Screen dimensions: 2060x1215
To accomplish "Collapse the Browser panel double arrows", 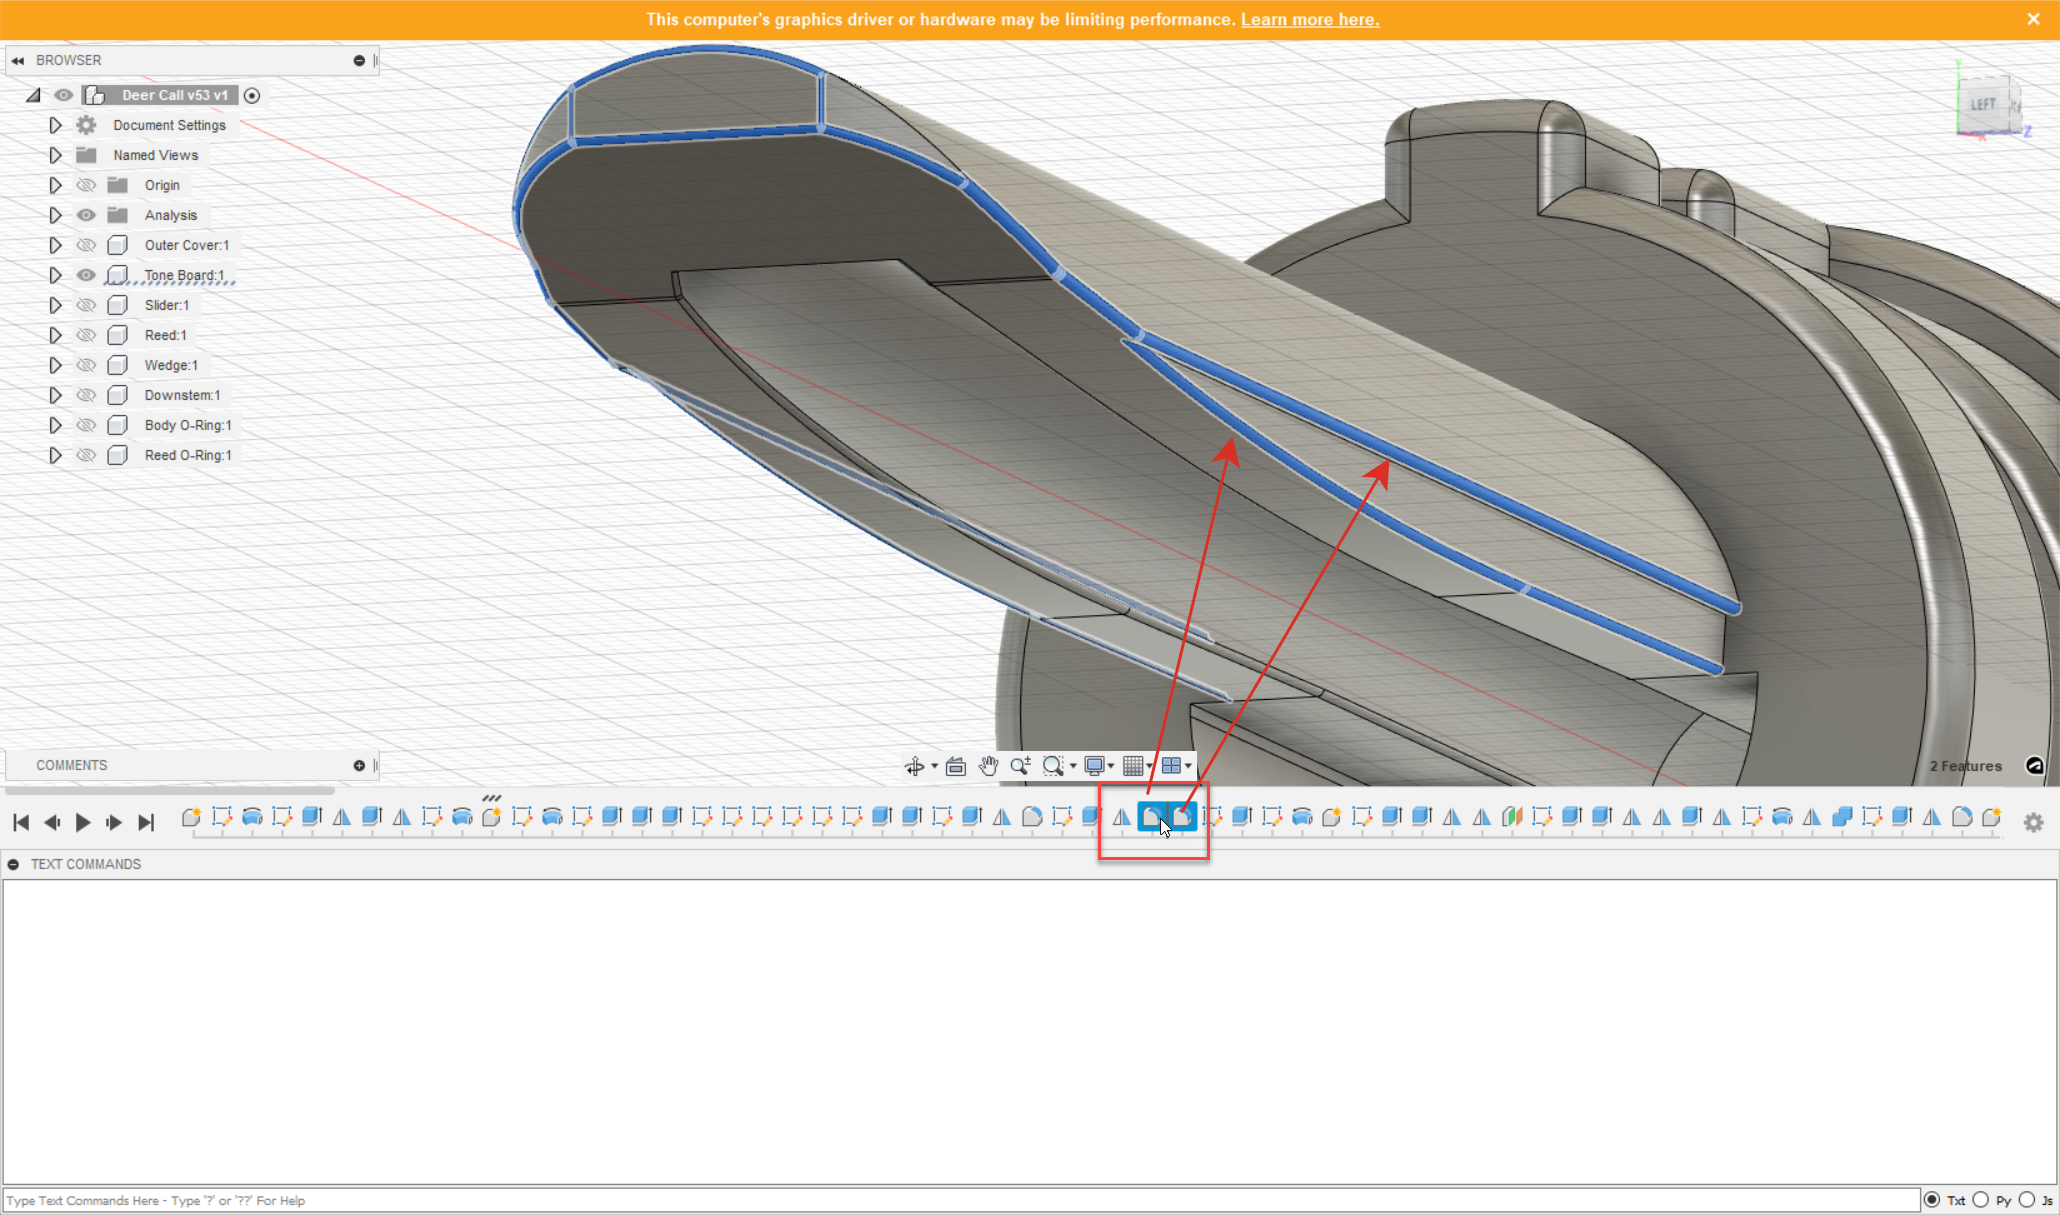I will 18,60.
